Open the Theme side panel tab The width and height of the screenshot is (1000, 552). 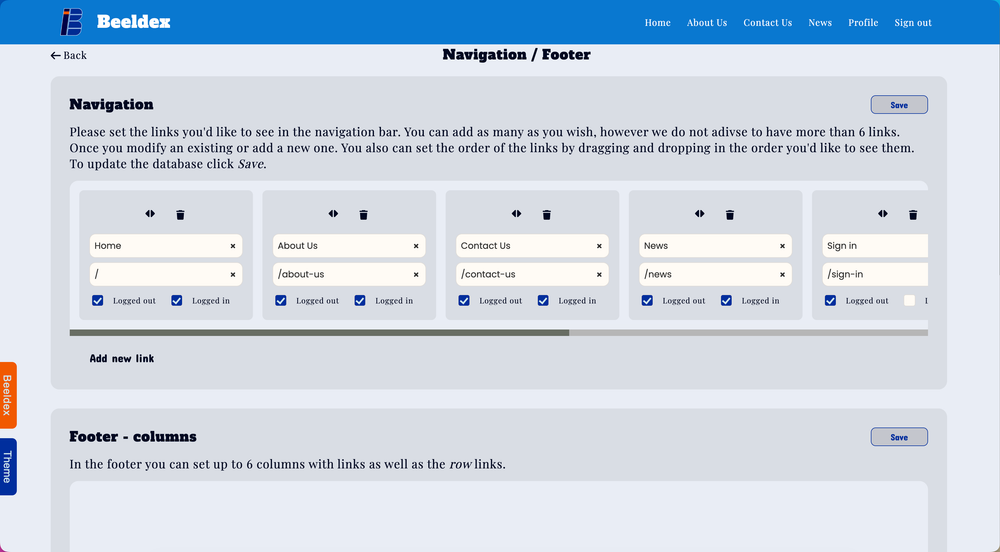[7, 466]
